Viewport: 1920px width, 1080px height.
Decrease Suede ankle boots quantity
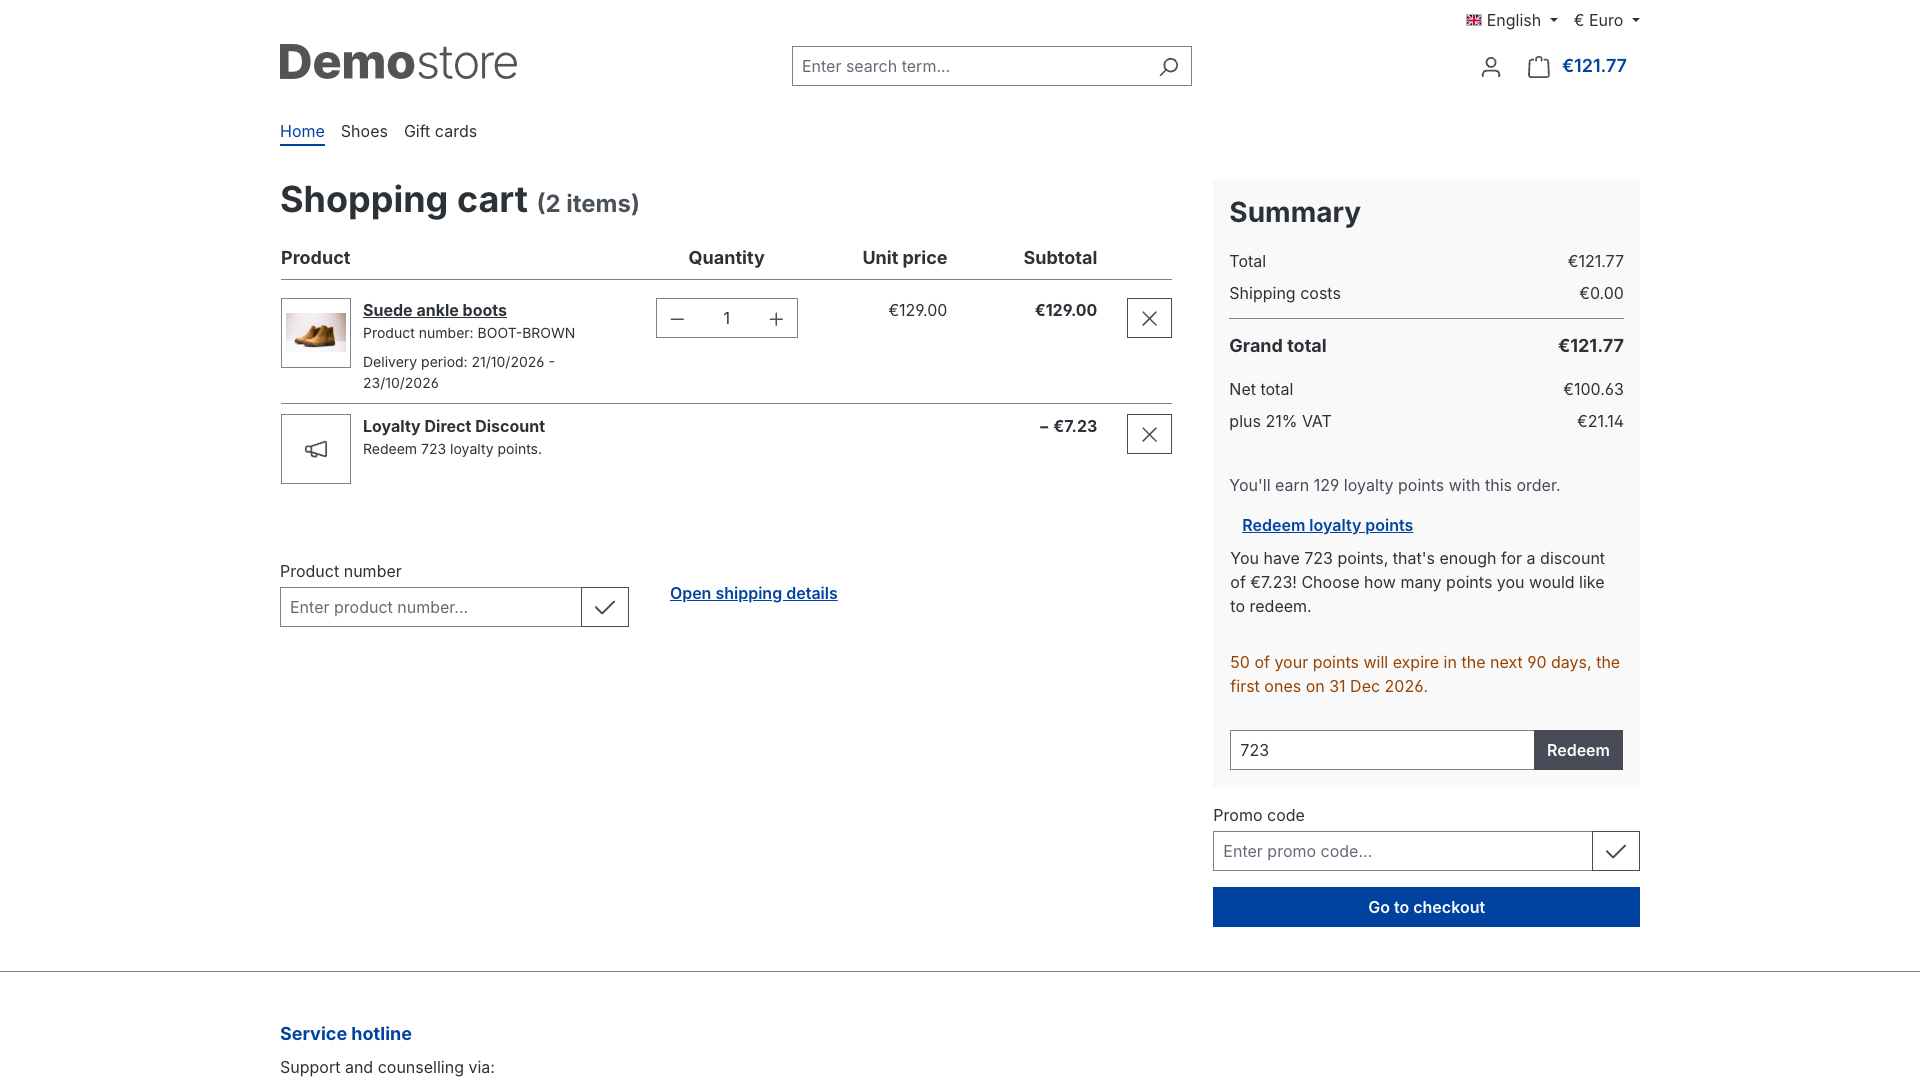point(677,319)
